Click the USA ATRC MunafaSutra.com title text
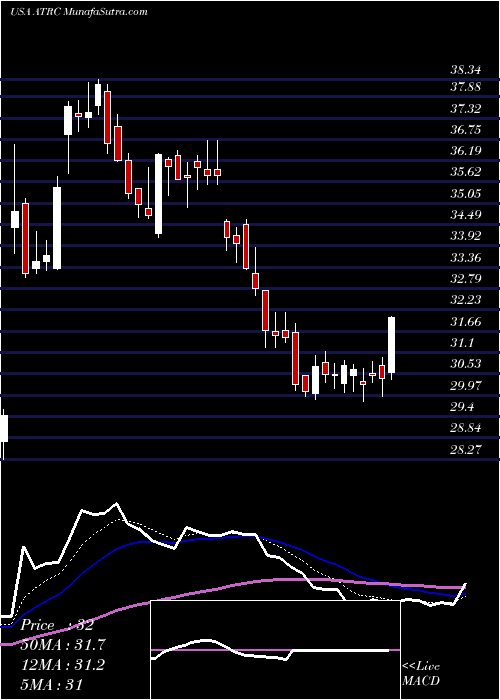This screenshot has width=500, height=700. coord(79,11)
